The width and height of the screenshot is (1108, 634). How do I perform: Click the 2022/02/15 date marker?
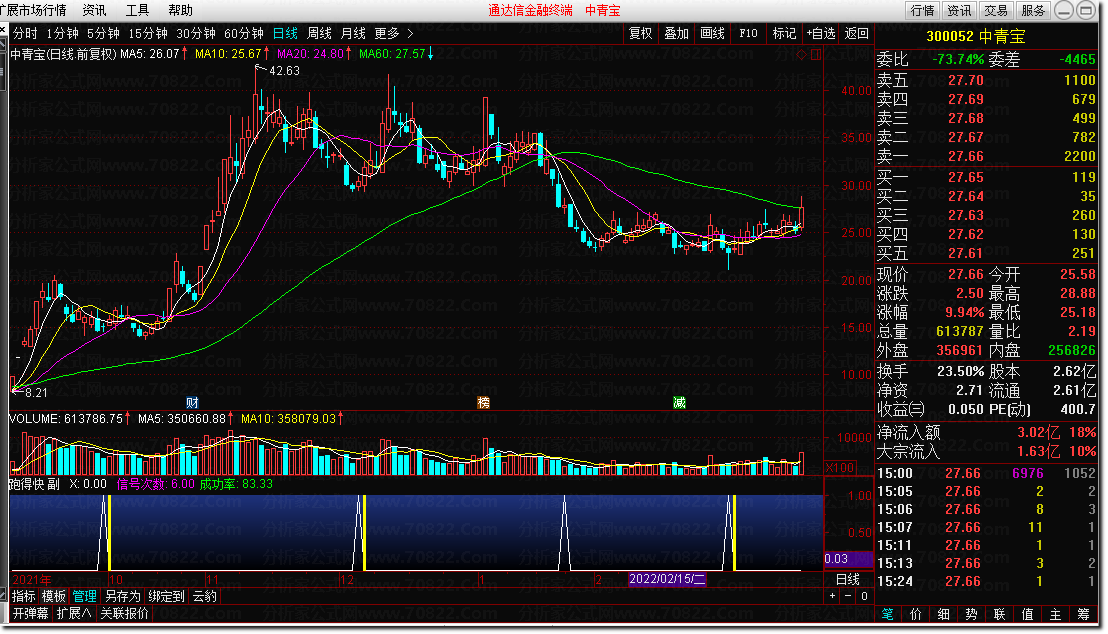pos(667,579)
